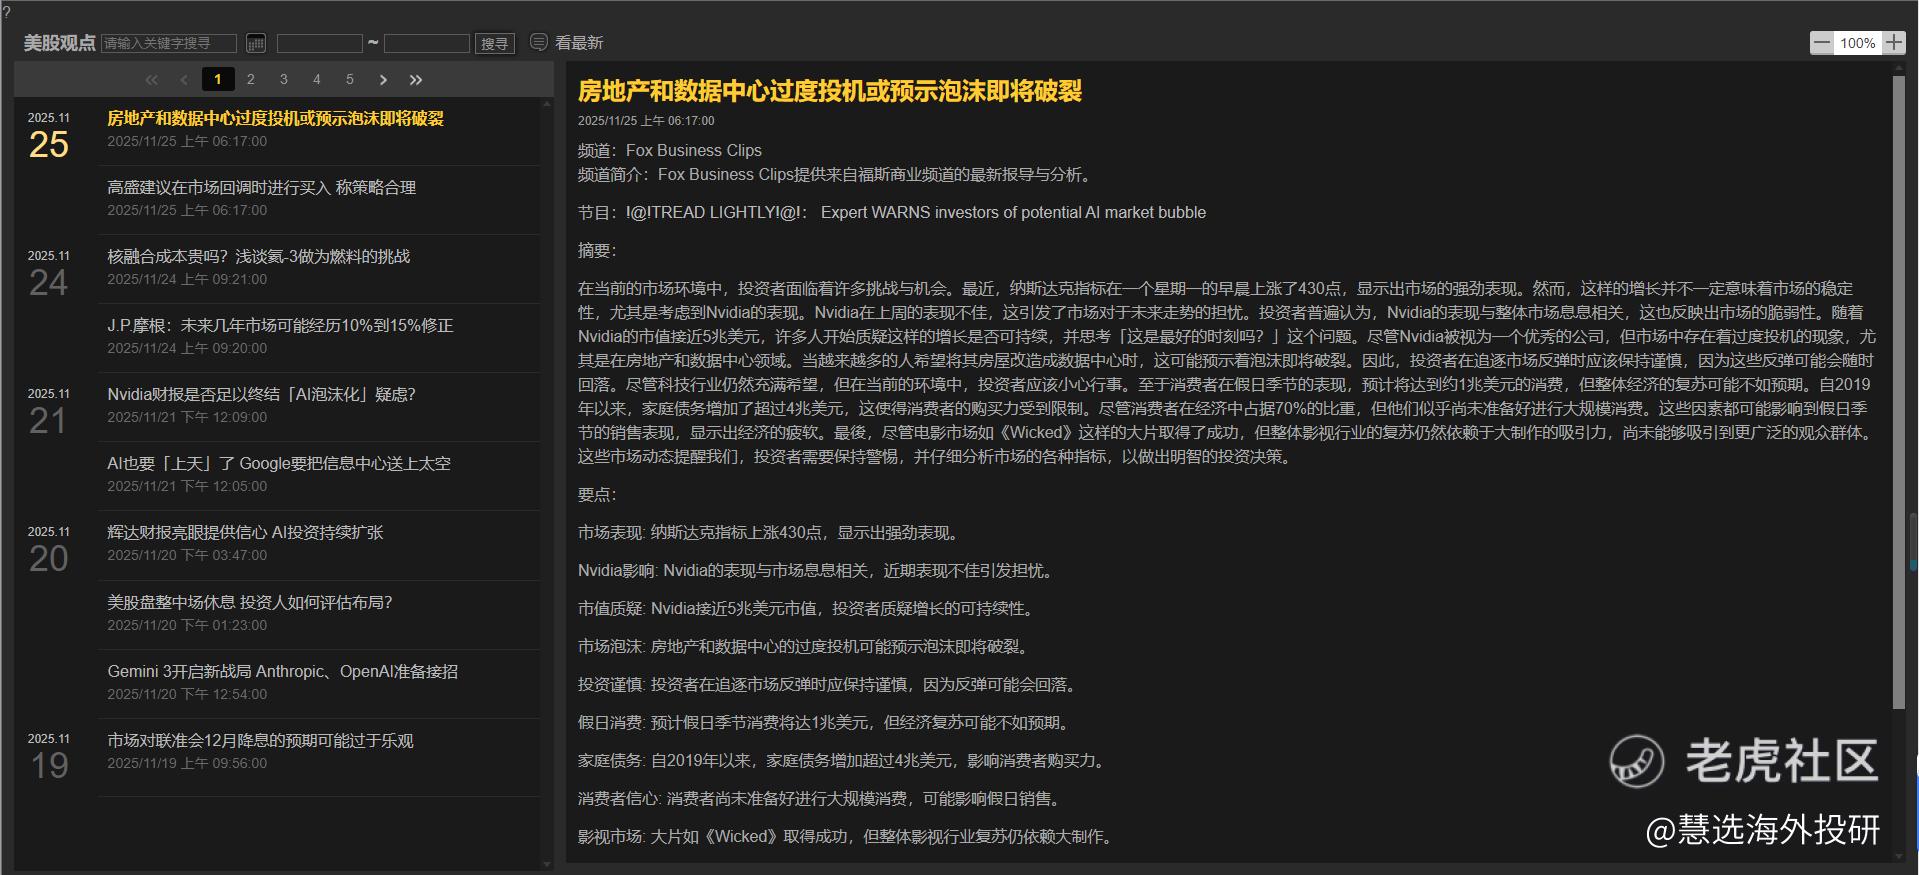Image resolution: width=1919 pixels, height=875 pixels.
Task: Click the 摘要: heading
Action: [597, 250]
